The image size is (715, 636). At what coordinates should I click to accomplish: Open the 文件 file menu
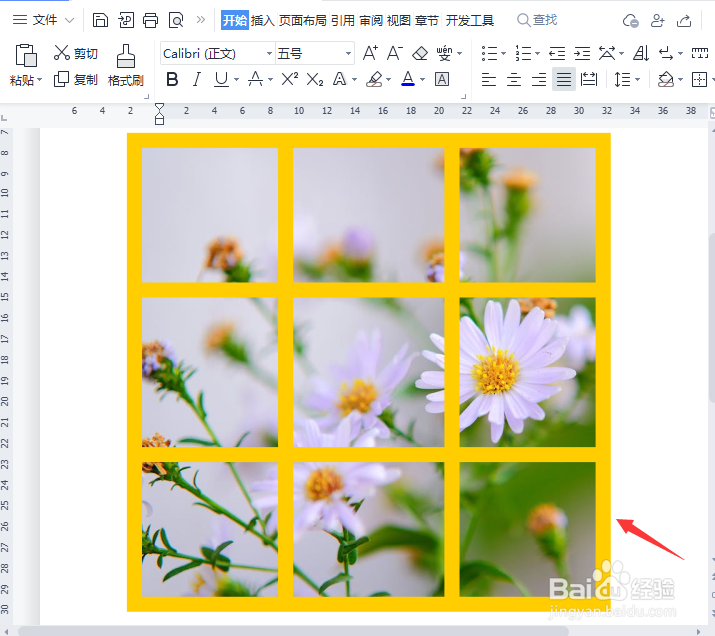click(45, 20)
